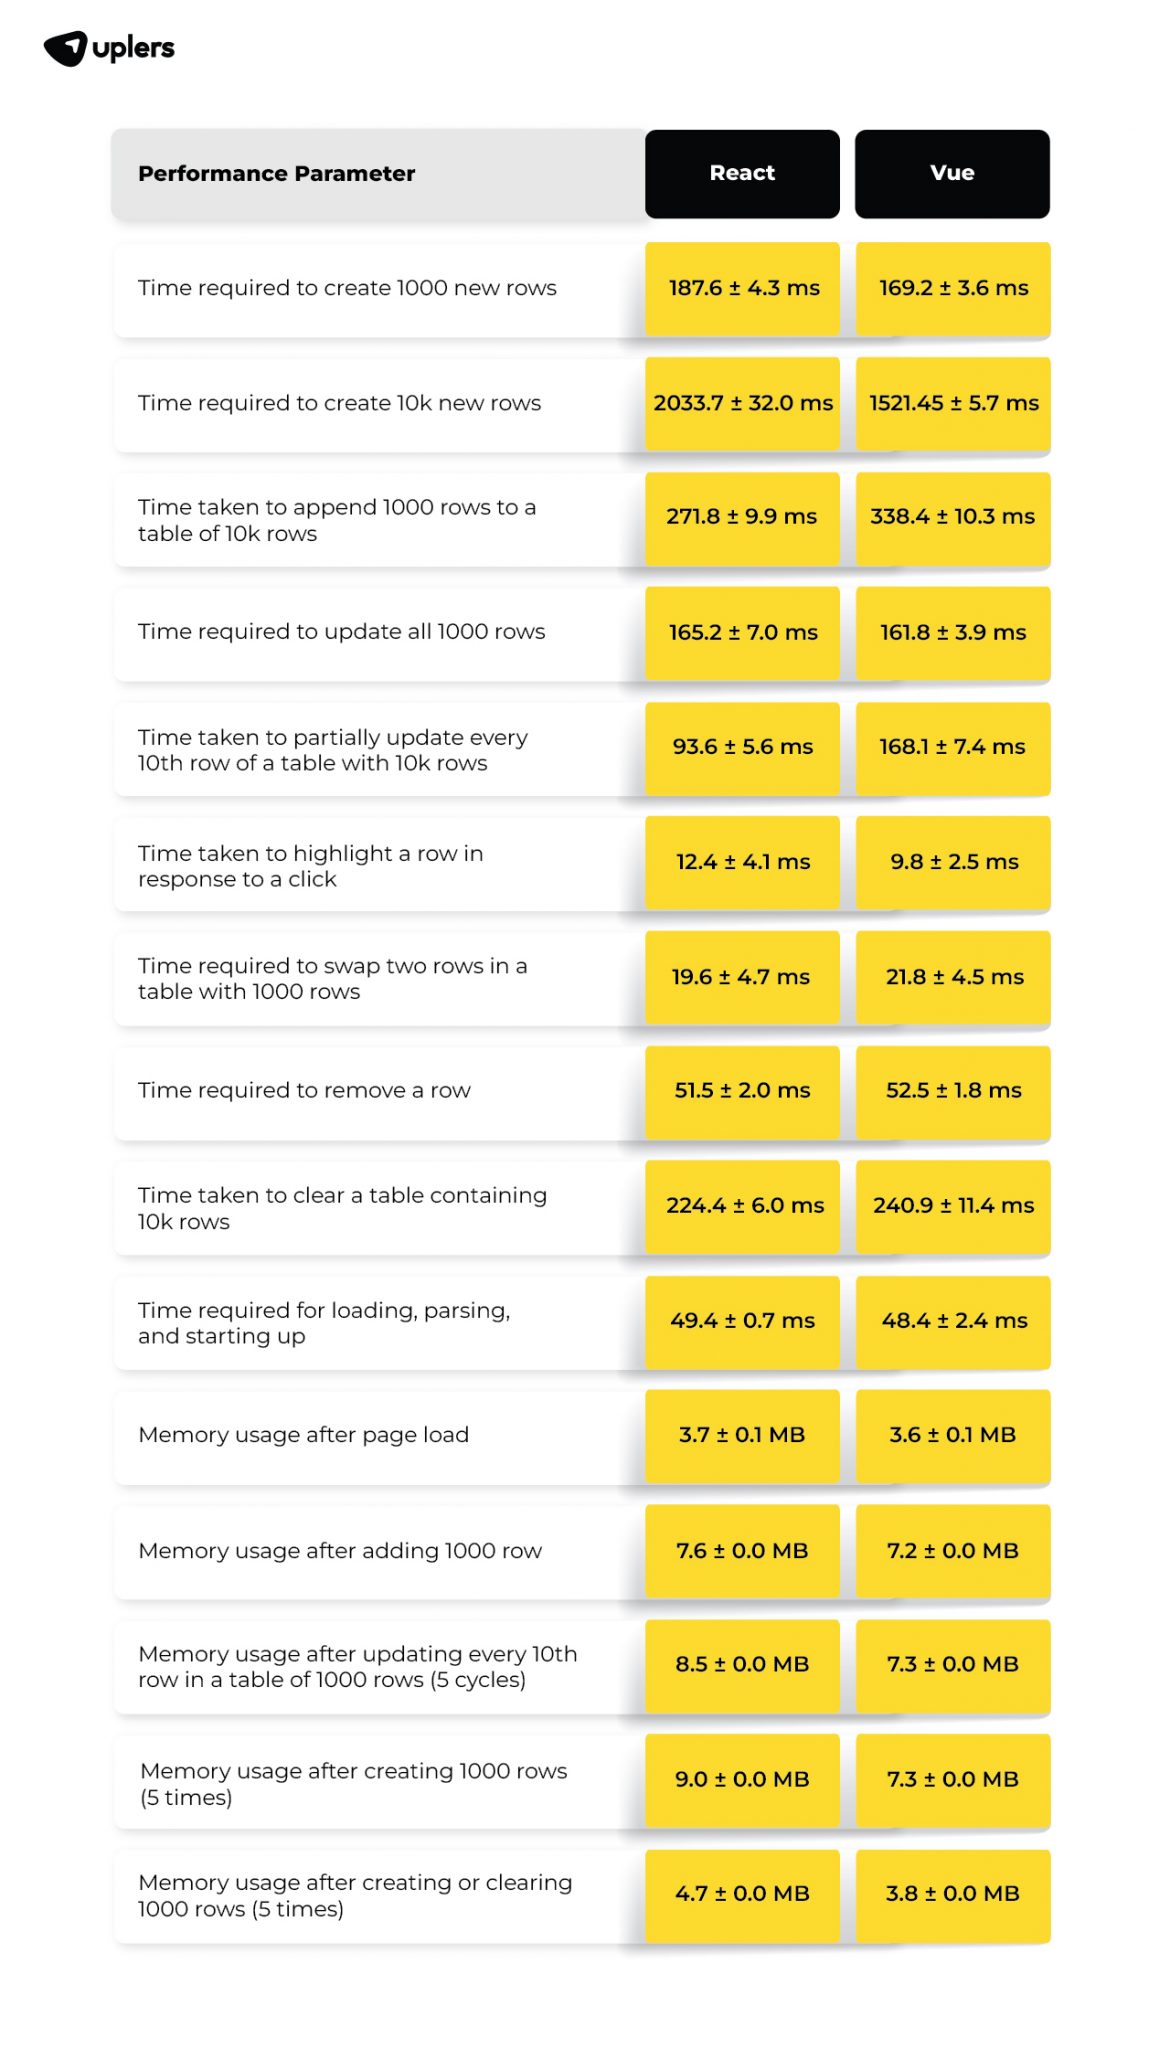Click Vue's 240.9 ± 11.4 ms cell
The image size is (1170, 2048).
click(x=953, y=1206)
